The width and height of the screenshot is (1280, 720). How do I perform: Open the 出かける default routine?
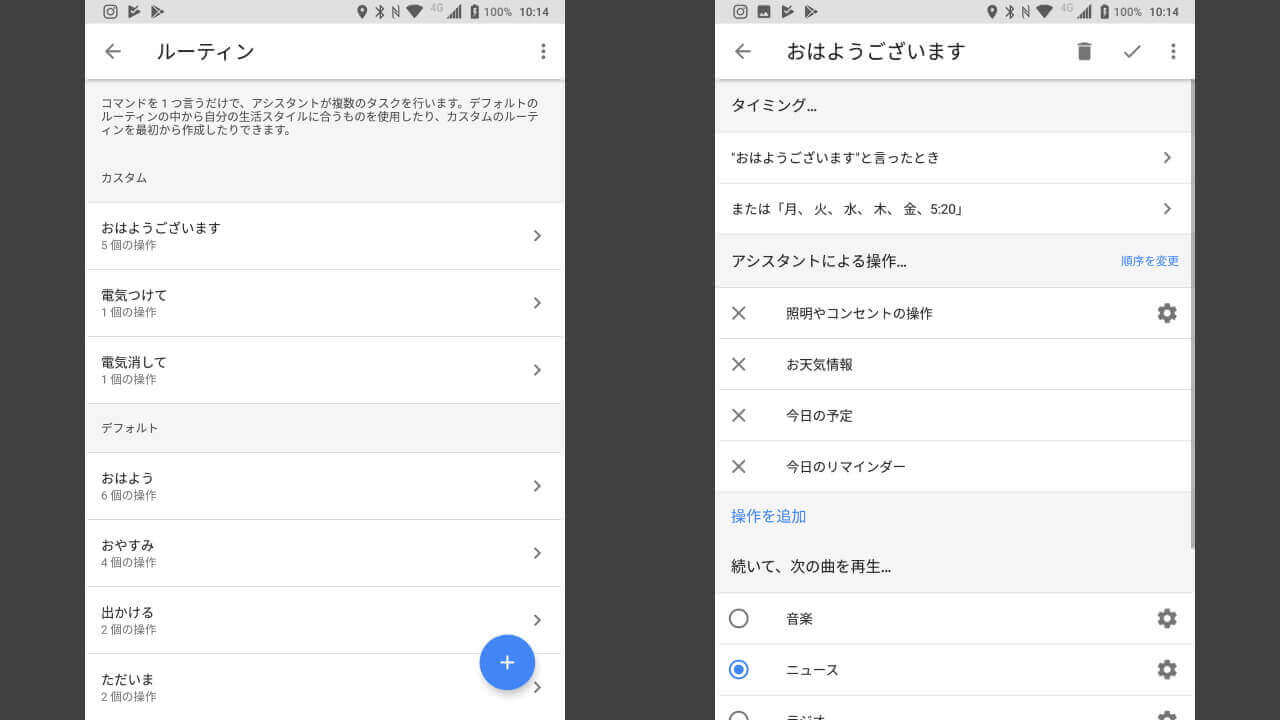coord(324,620)
